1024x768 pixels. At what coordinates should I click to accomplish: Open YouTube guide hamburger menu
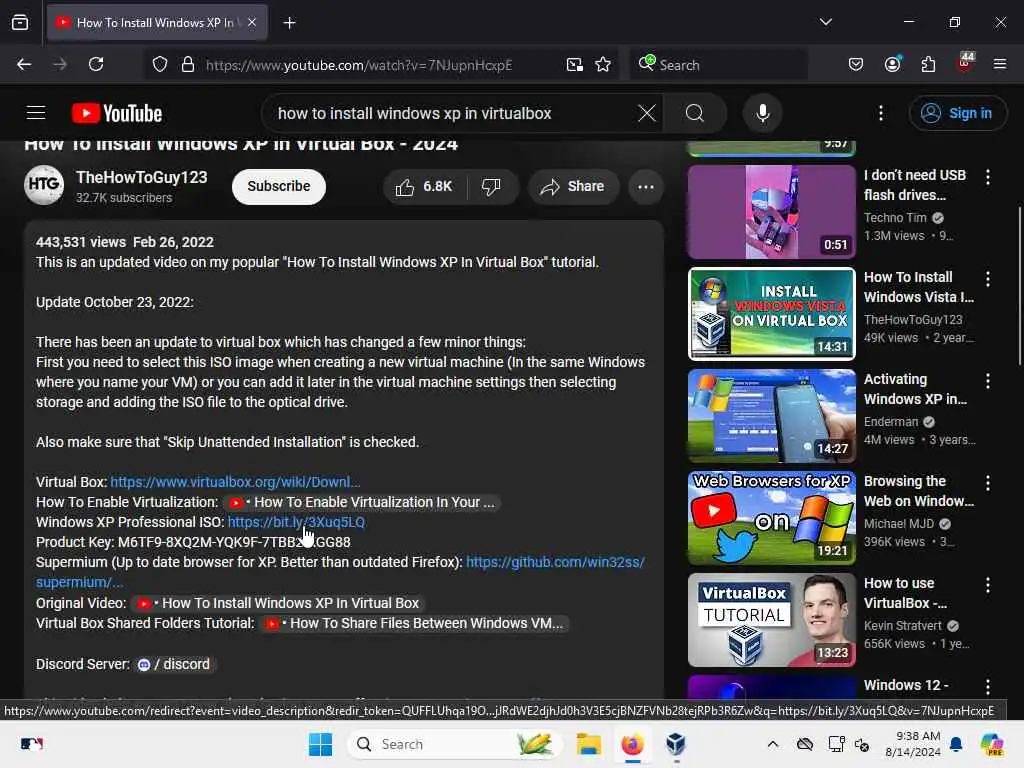pyautogui.click(x=36, y=113)
